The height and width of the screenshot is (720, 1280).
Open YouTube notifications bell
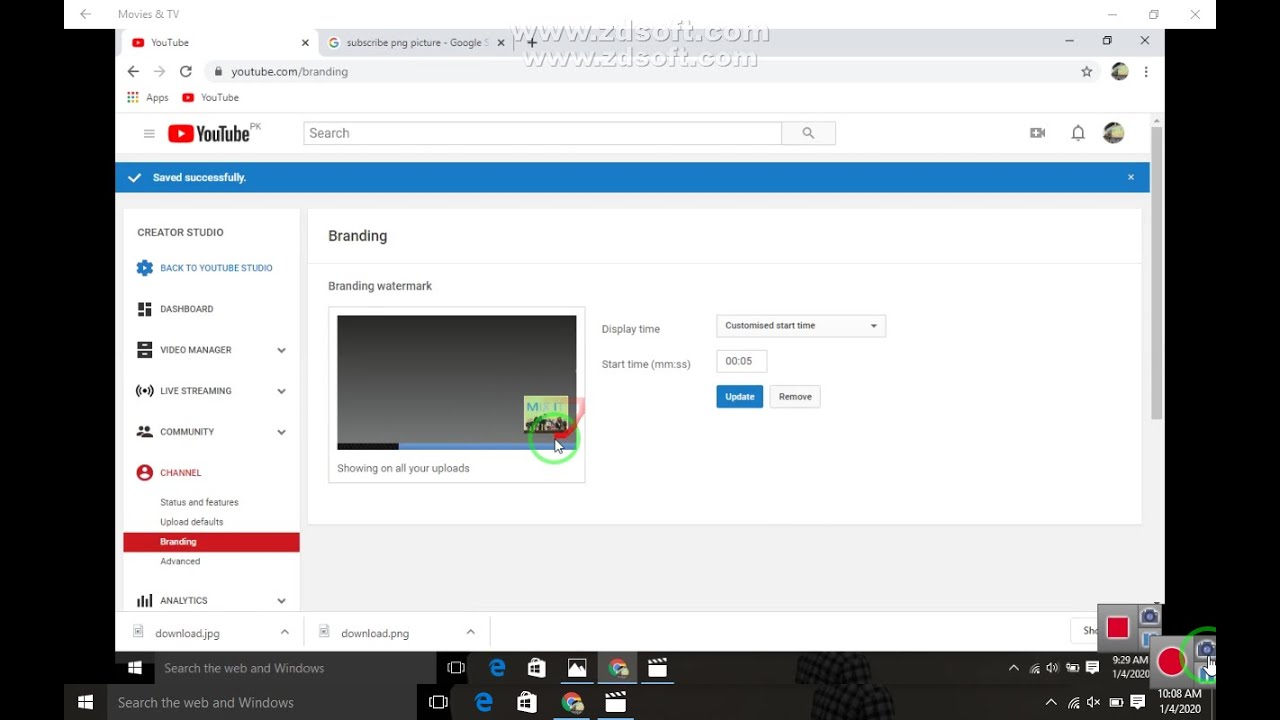point(1078,133)
